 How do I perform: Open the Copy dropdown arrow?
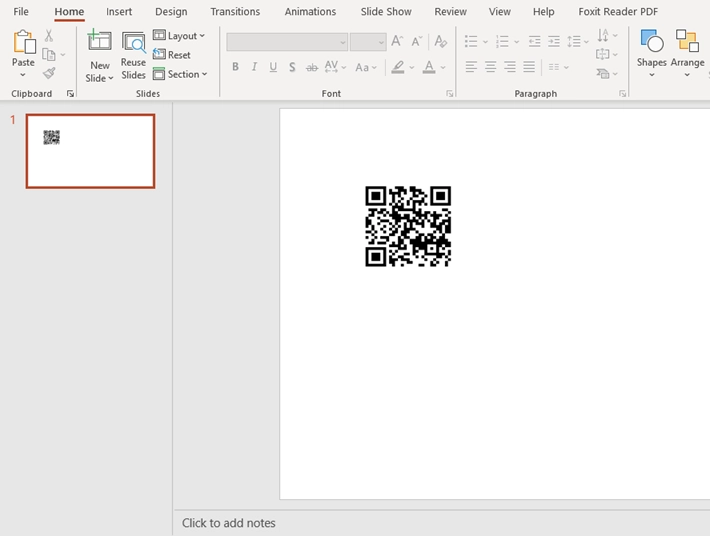[x=63, y=55]
